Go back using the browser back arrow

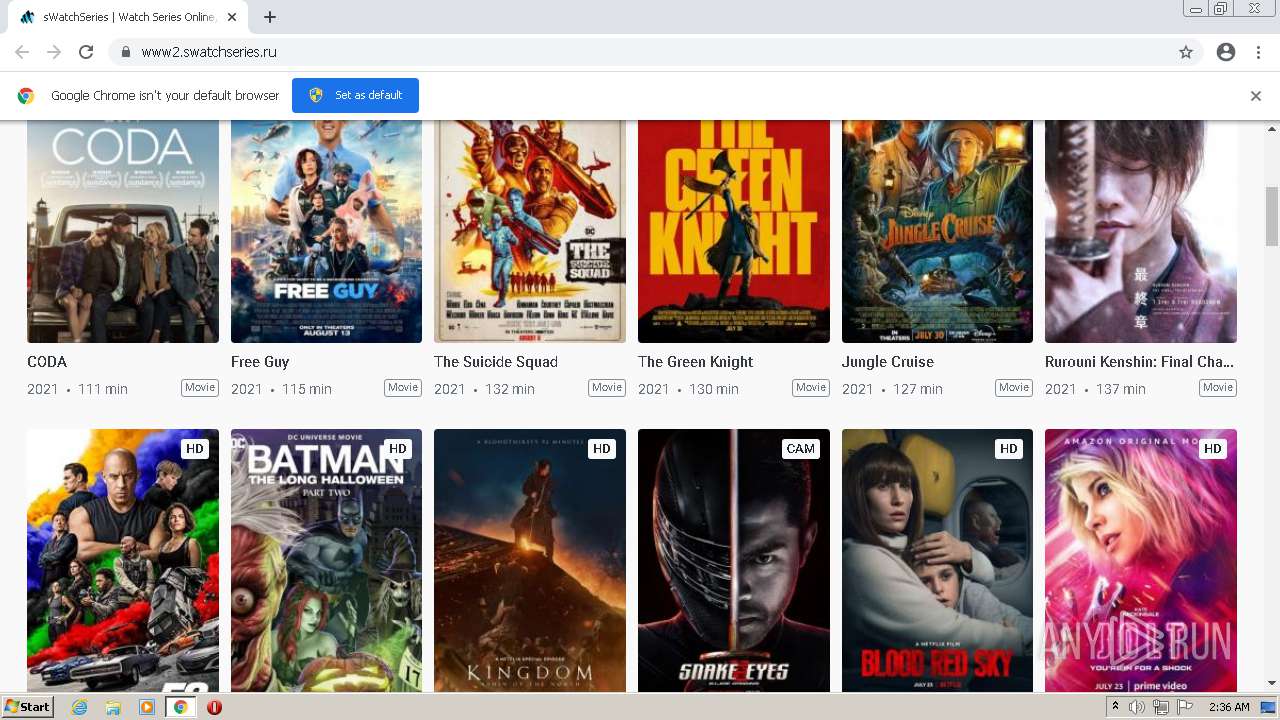[x=22, y=52]
